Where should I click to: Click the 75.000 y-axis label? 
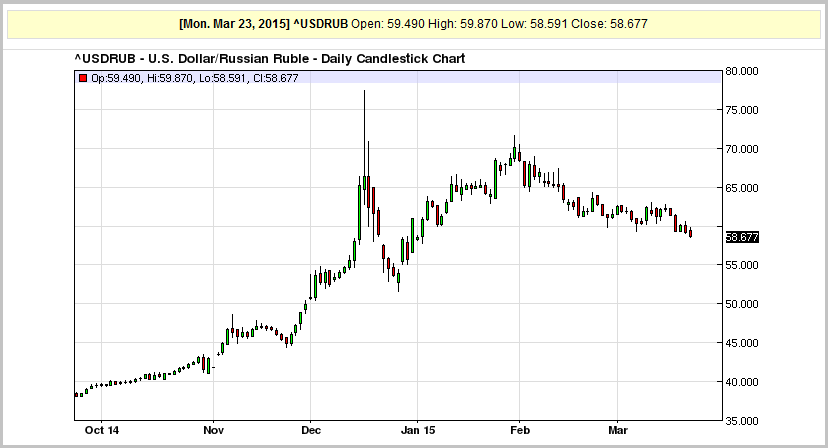(x=742, y=110)
